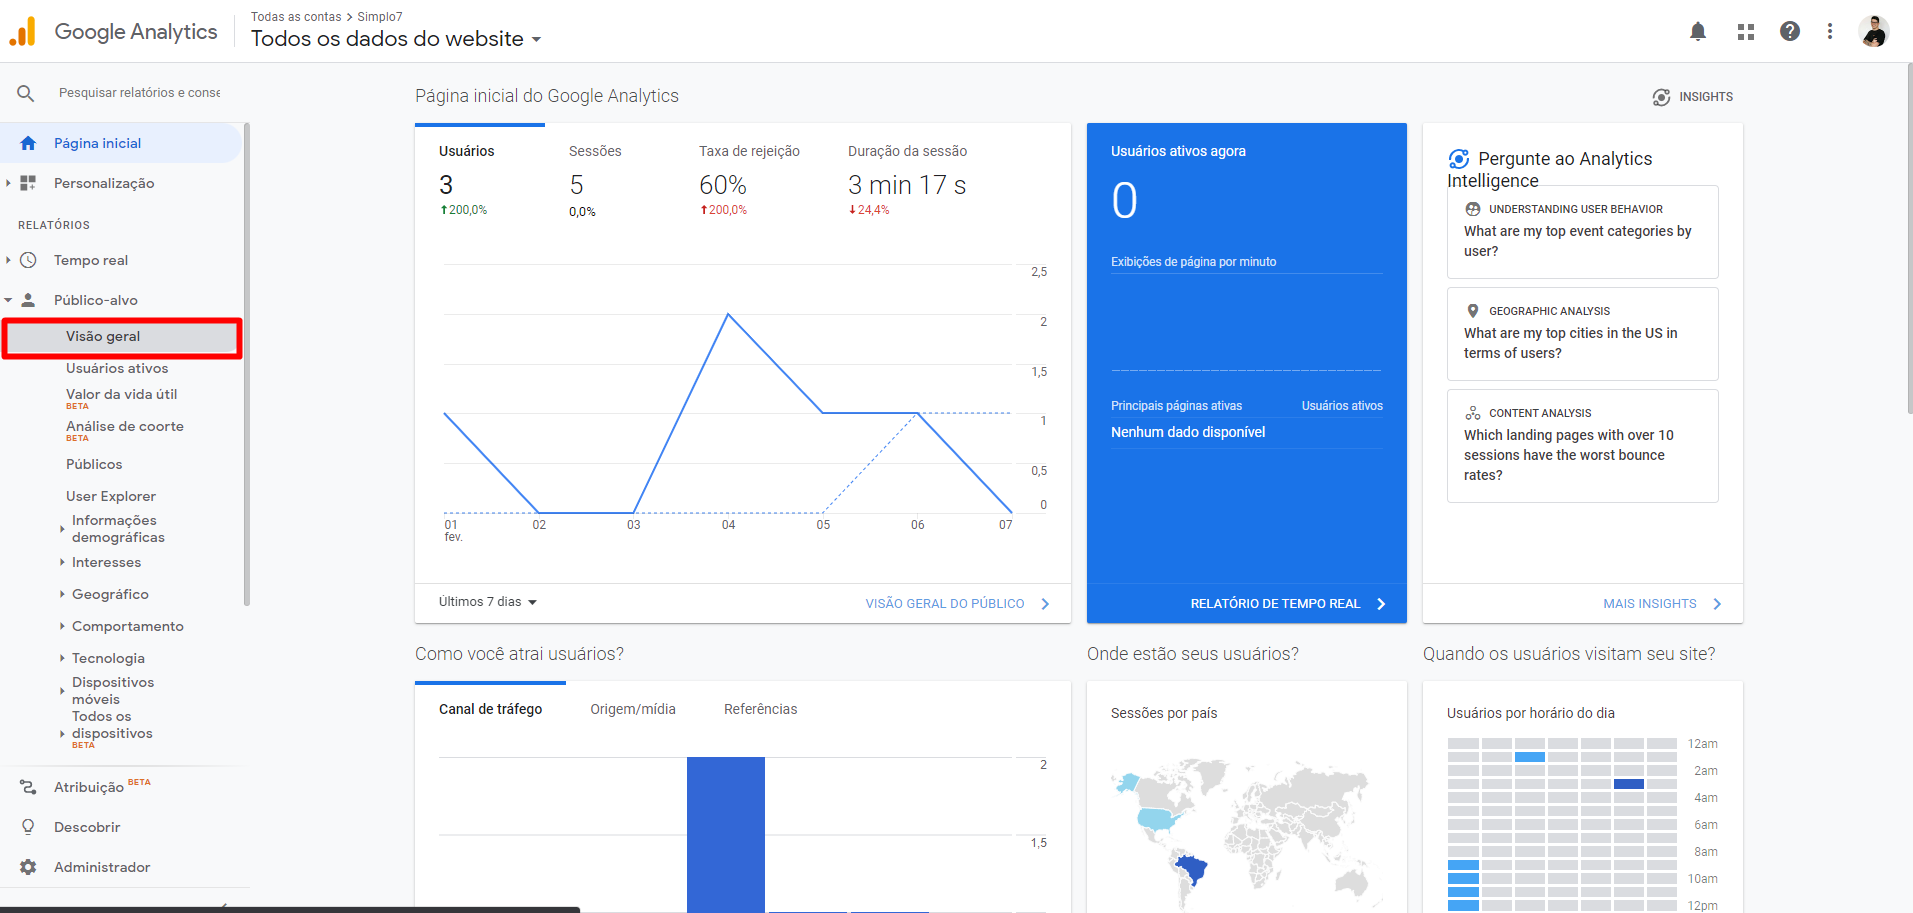Open the Valor da vida útil report

coord(121,395)
